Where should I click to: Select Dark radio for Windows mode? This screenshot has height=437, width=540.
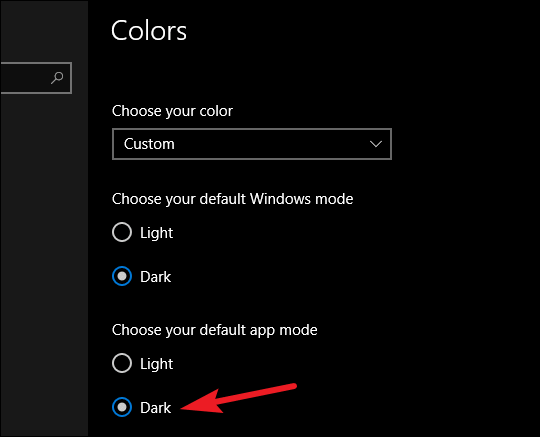click(x=122, y=276)
